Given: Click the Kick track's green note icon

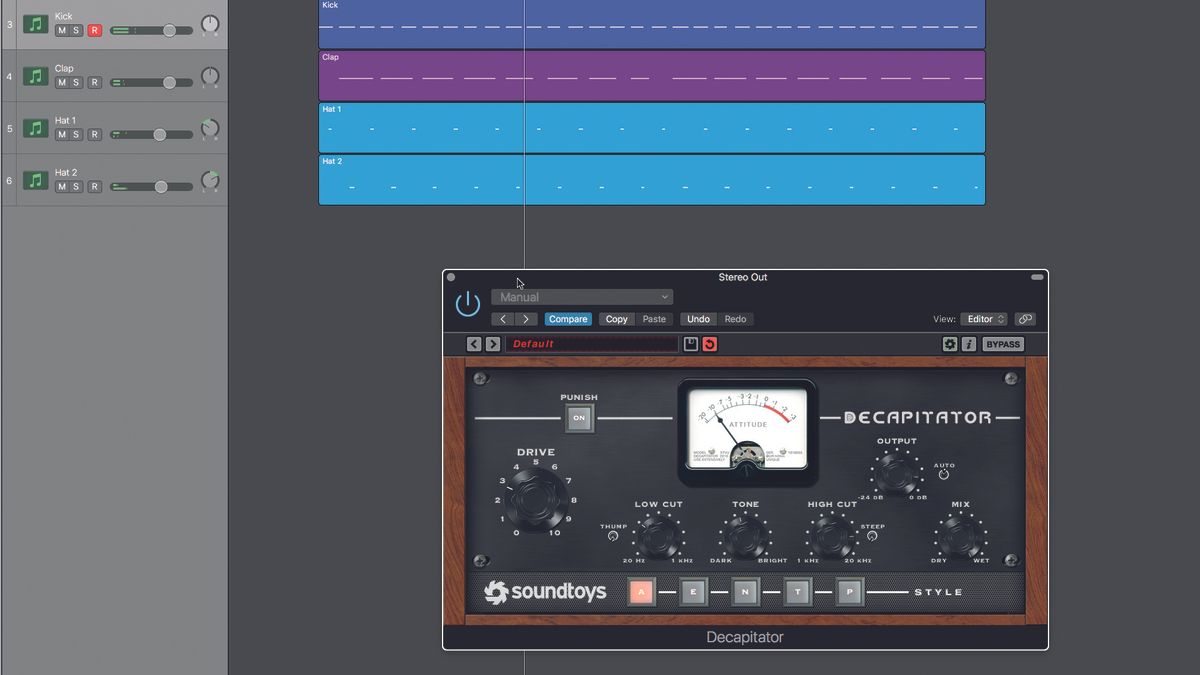Looking at the screenshot, I should (x=36, y=22).
